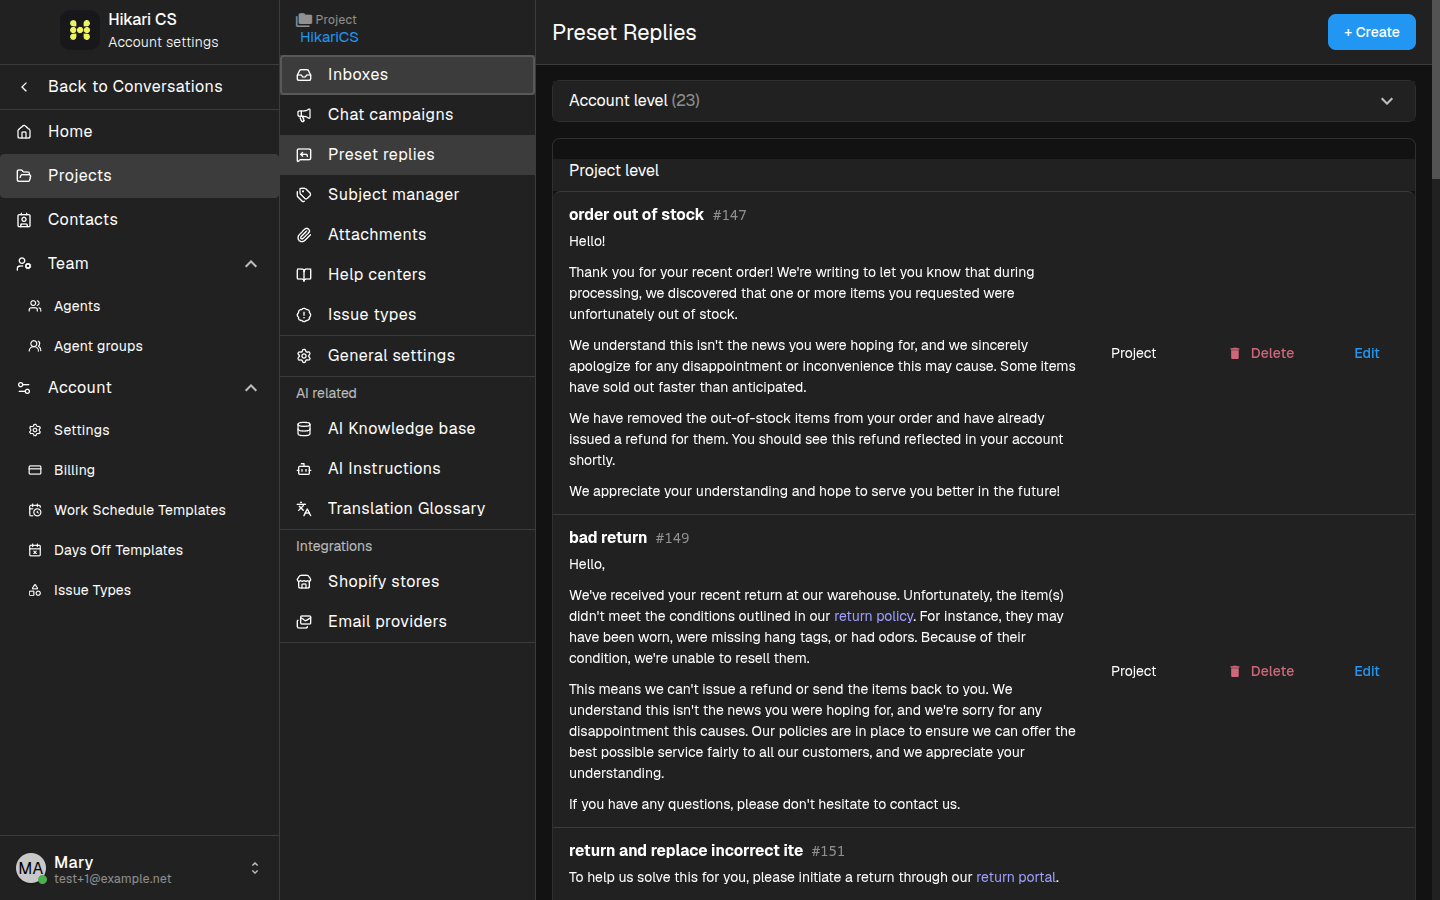Click the Hikari CS logo icon
This screenshot has height=900, width=1440.
[80, 30]
